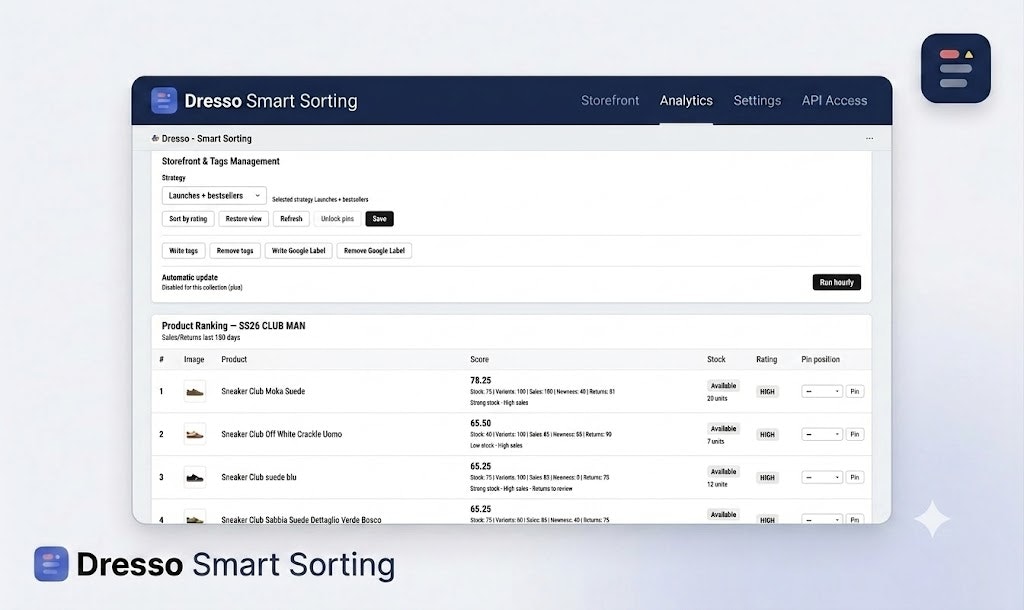
Task: Switch to the Analytics tab
Action: click(686, 101)
